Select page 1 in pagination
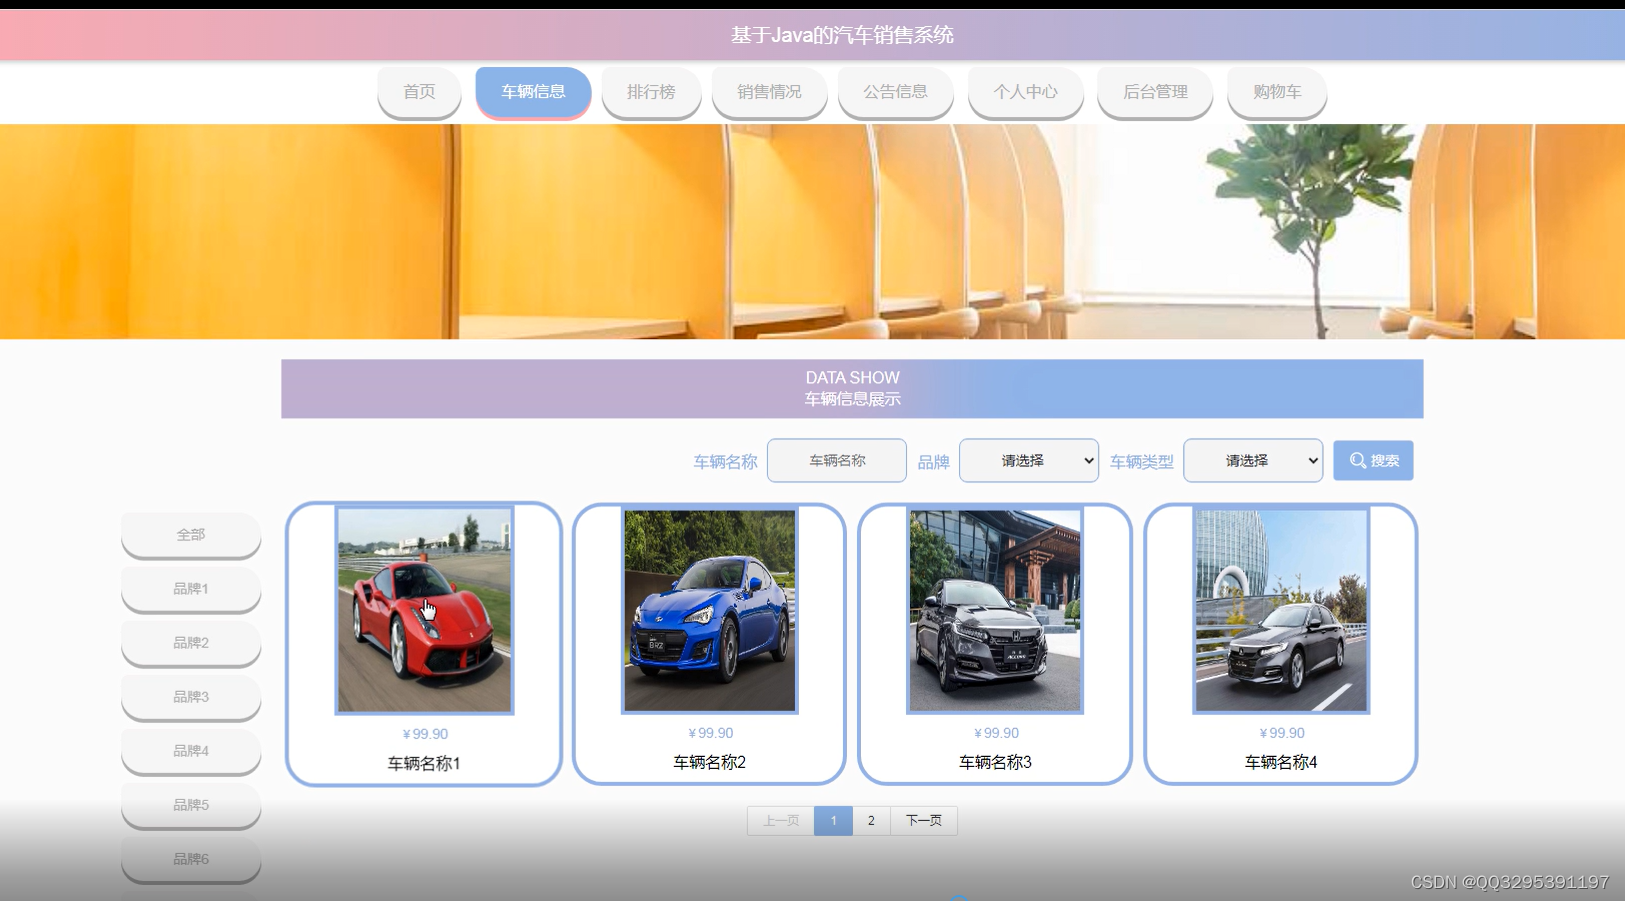The width and height of the screenshot is (1625, 901). click(833, 821)
